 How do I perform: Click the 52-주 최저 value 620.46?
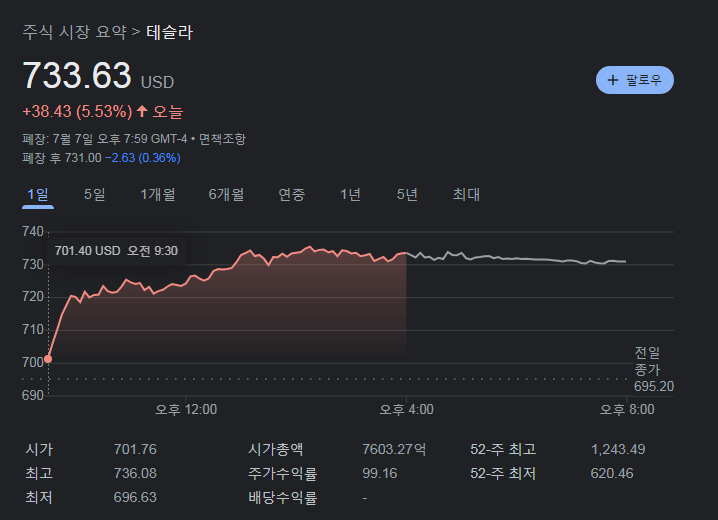point(612,473)
